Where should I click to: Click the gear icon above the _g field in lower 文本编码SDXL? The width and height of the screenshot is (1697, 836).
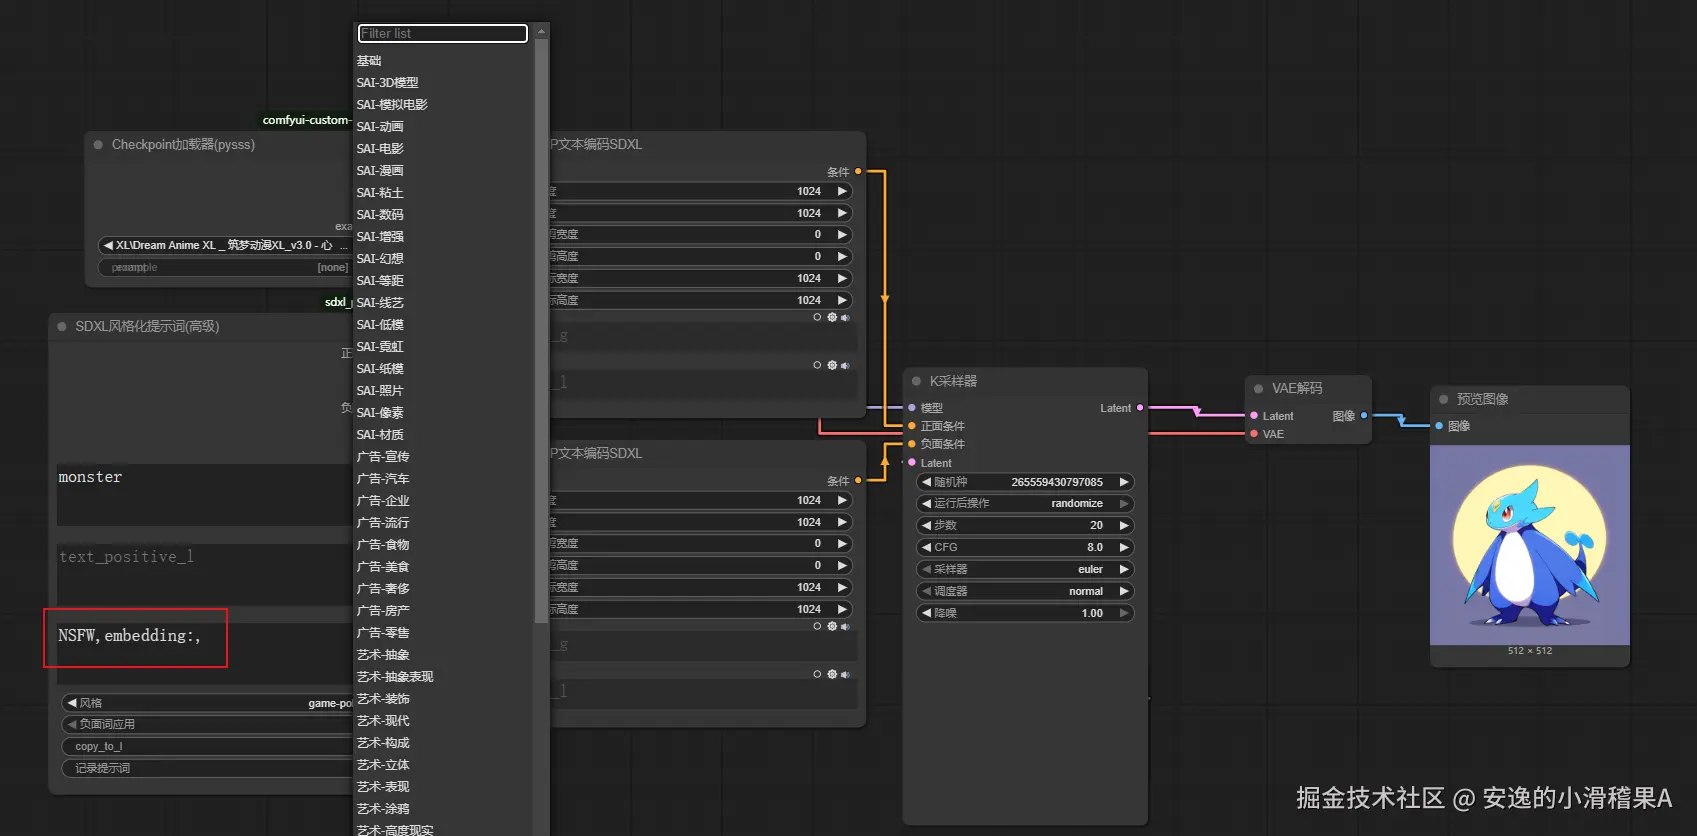tap(832, 626)
